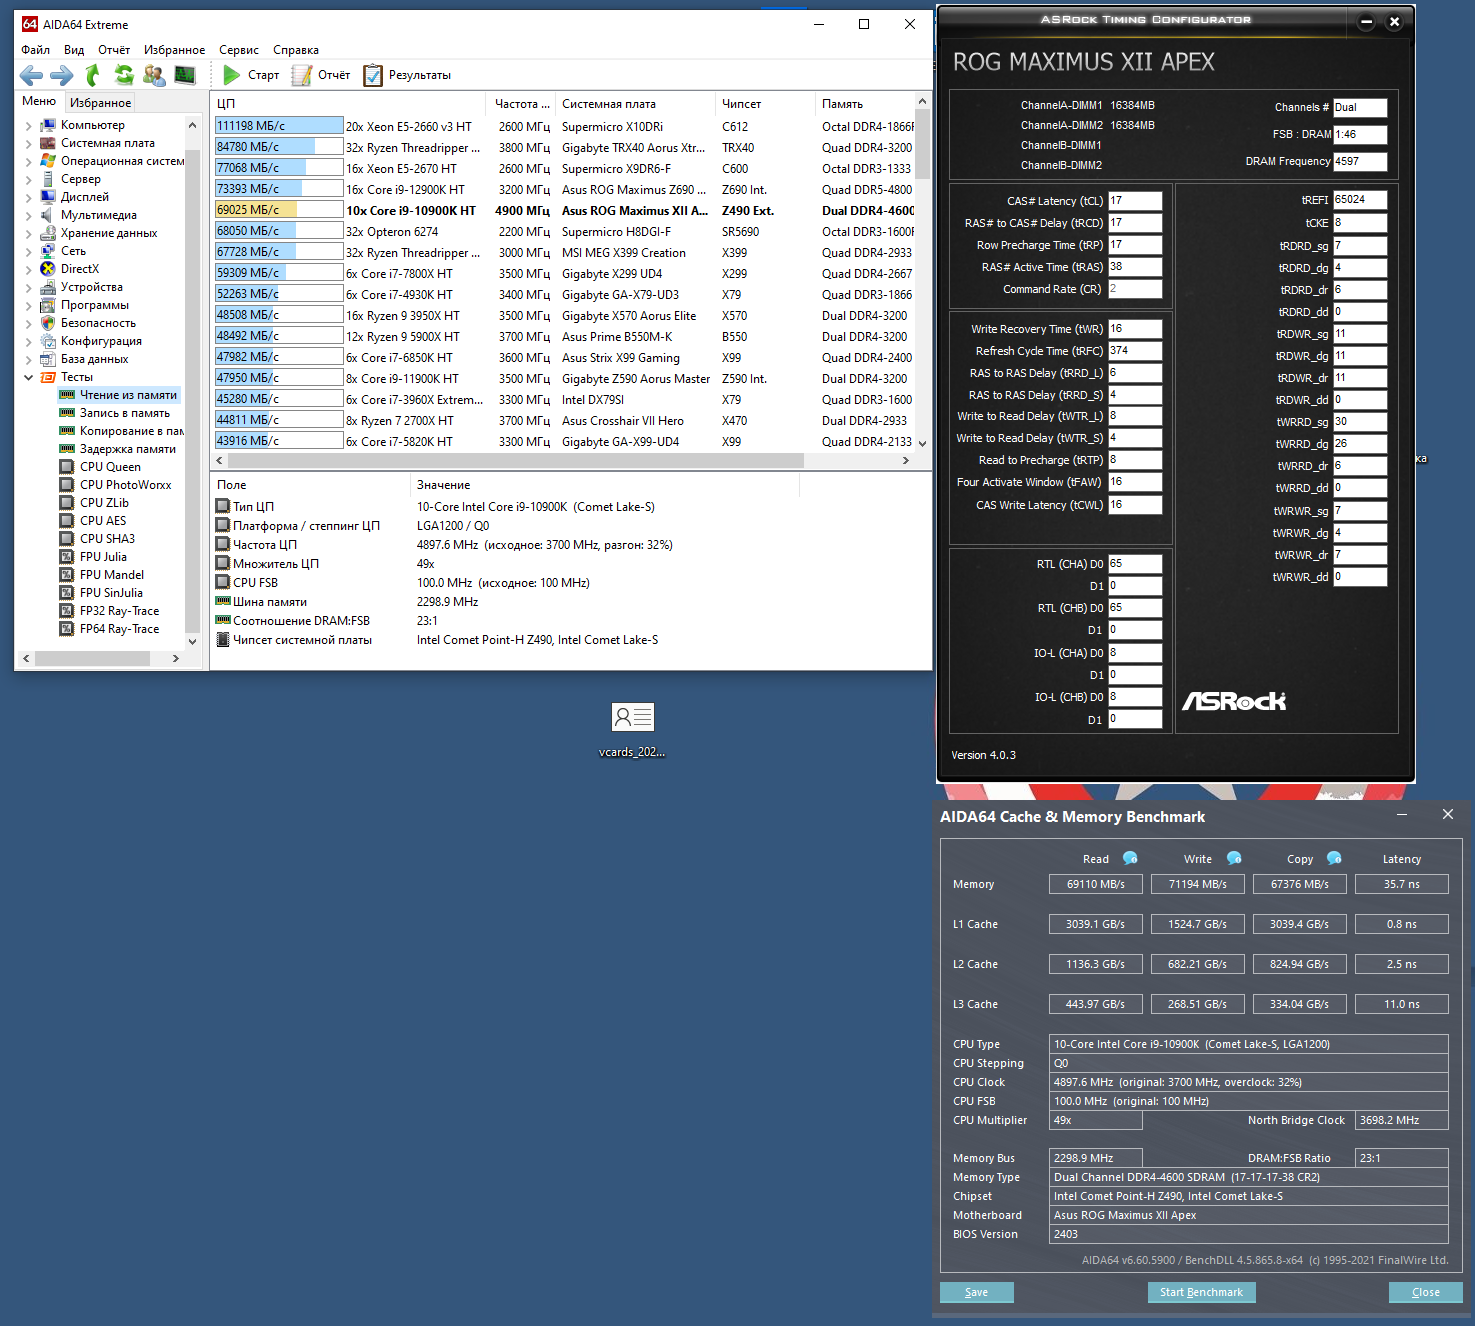
Task: Open the Компьютер icon in the tree
Action: (x=48, y=125)
